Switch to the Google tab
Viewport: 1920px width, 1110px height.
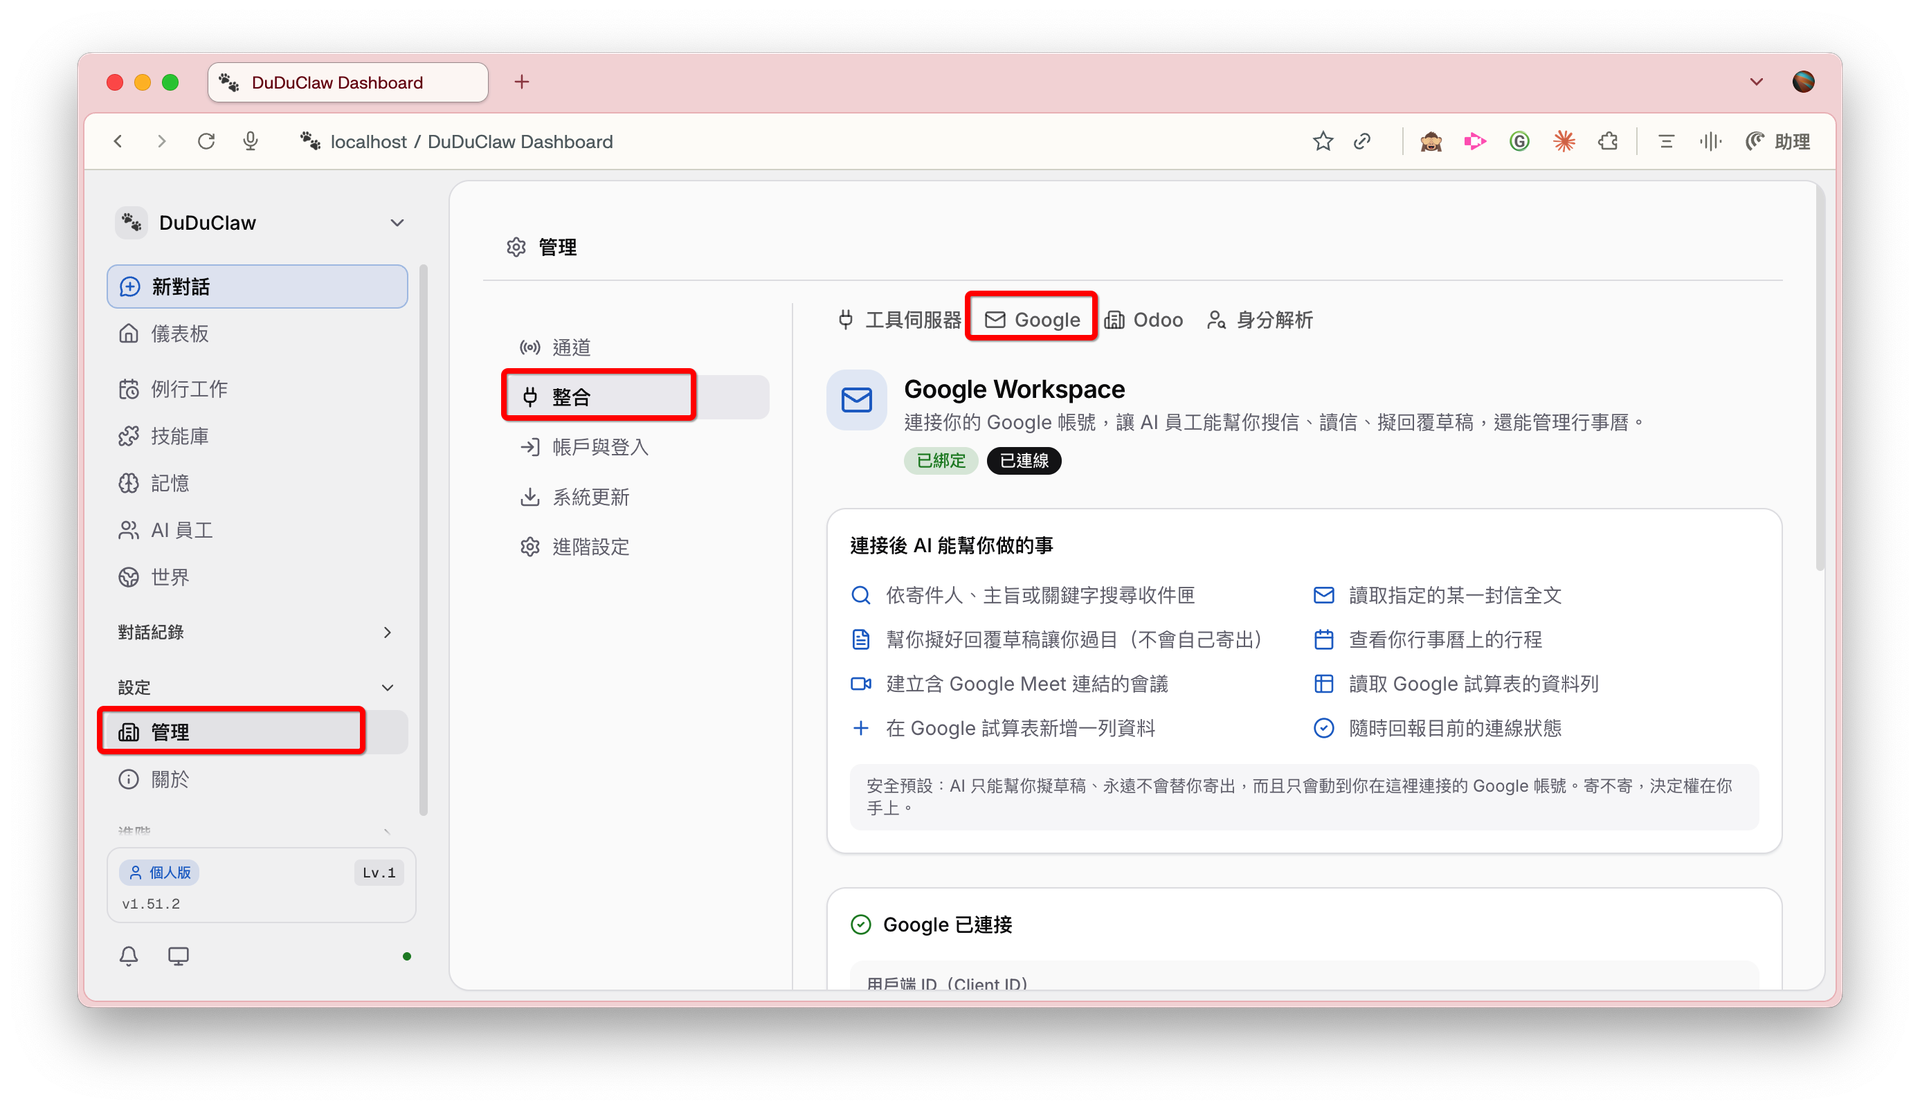(x=1032, y=320)
